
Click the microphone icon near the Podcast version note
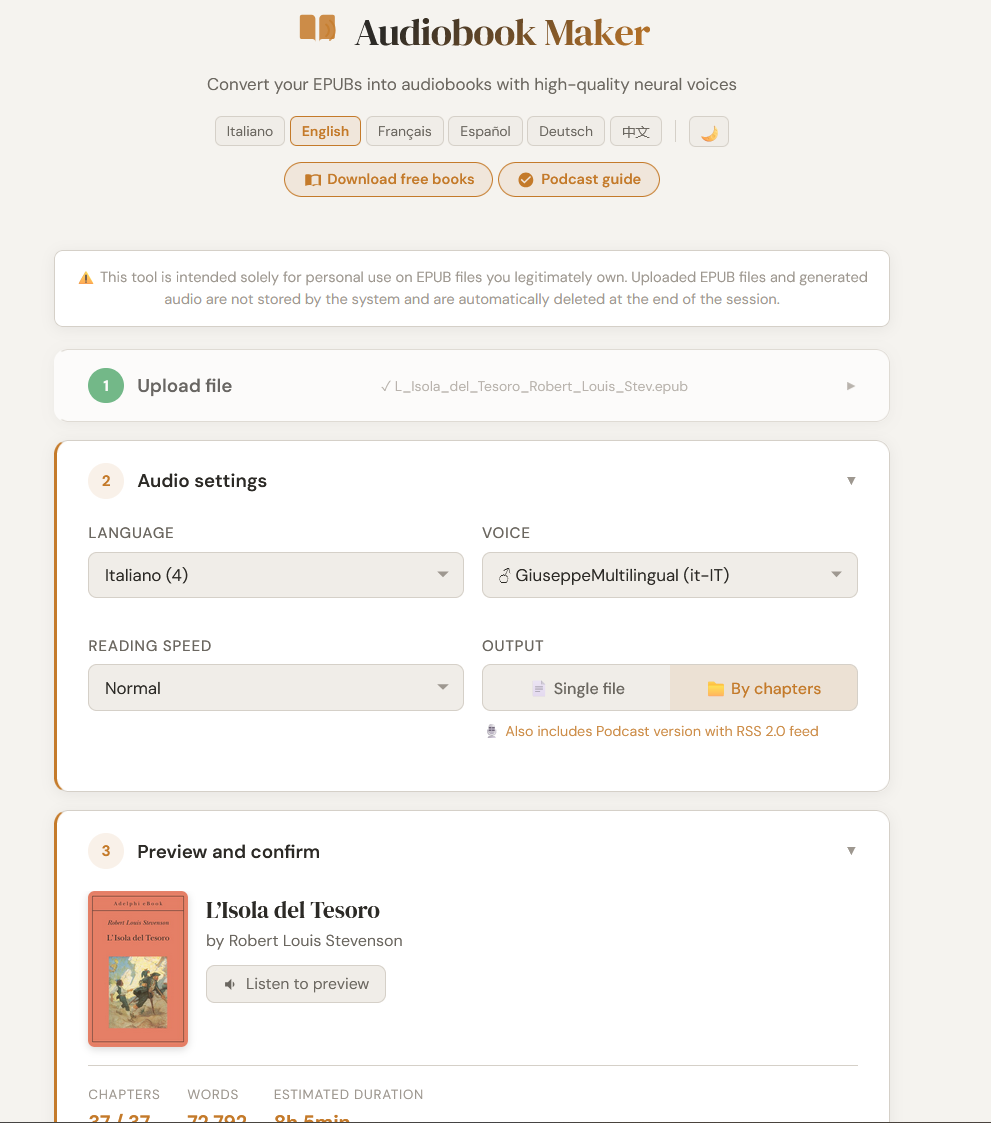(x=492, y=731)
